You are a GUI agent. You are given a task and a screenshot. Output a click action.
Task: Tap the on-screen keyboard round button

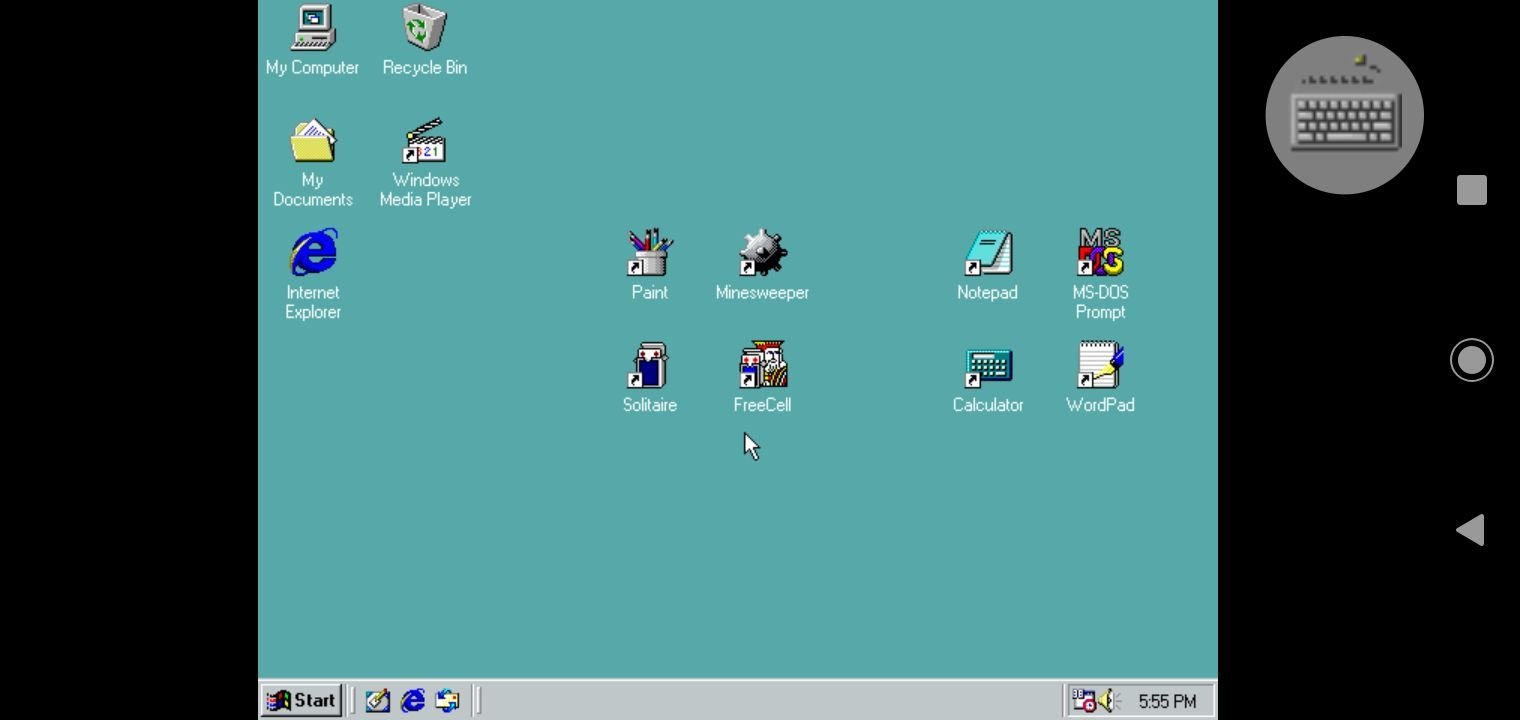(x=1344, y=115)
